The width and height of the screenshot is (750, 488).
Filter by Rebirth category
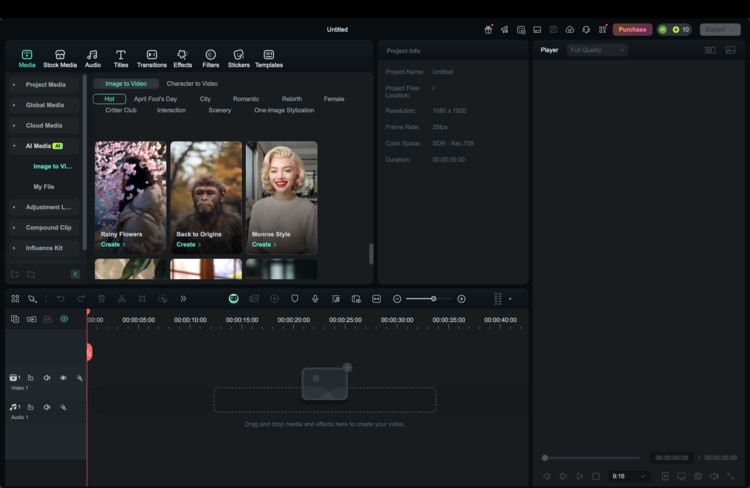pyautogui.click(x=292, y=99)
